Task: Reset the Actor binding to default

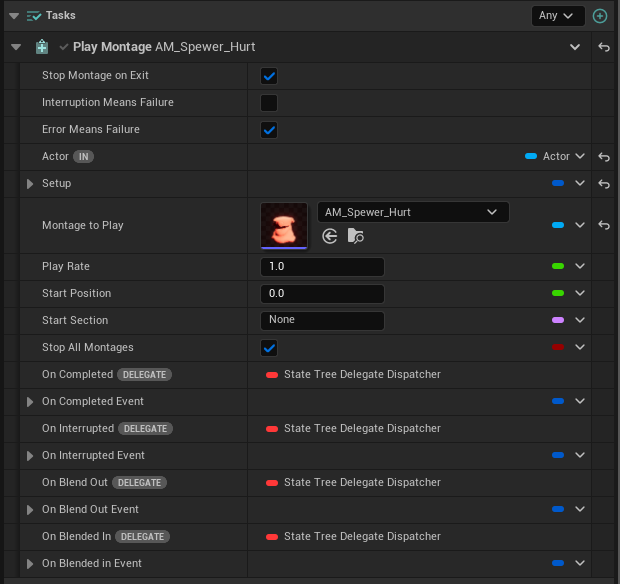Action: tap(604, 157)
